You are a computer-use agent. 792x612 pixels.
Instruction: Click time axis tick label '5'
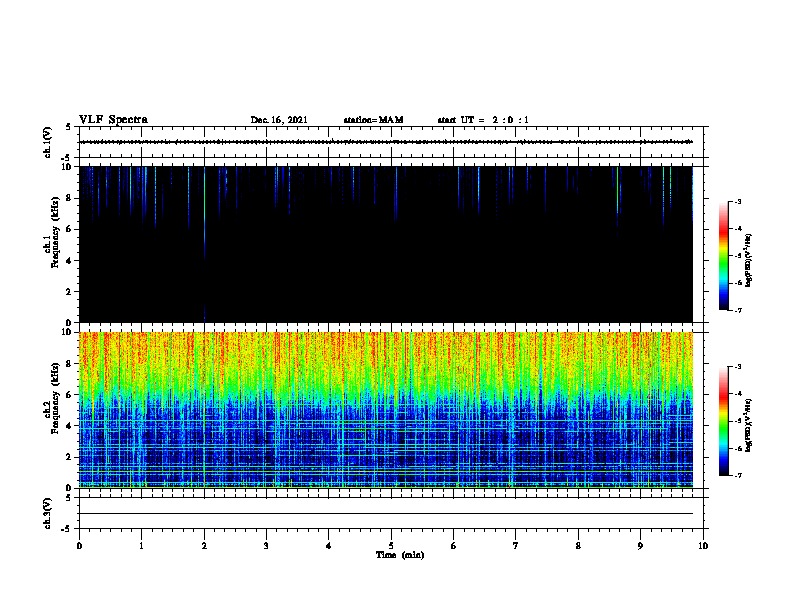(x=391, y=546)
